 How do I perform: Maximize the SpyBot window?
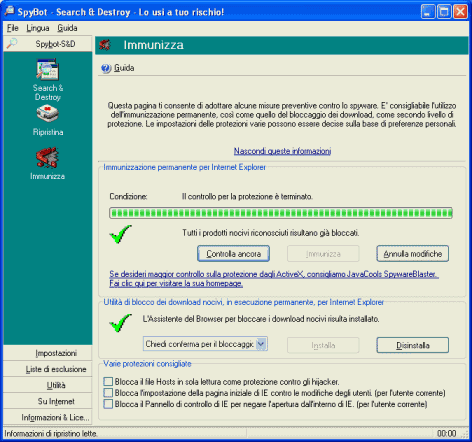pos(444,12)
